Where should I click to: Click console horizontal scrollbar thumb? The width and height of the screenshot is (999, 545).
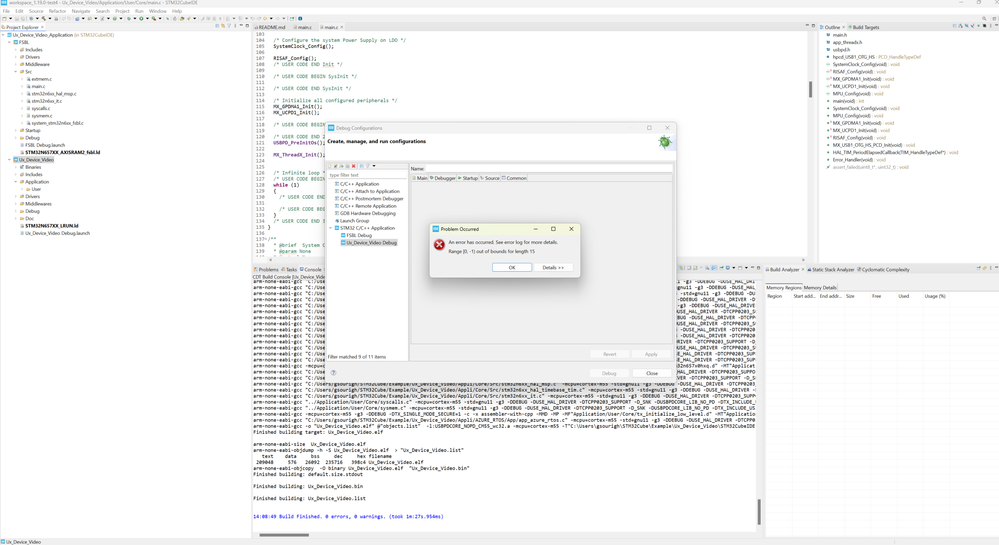tap(284, 535)
